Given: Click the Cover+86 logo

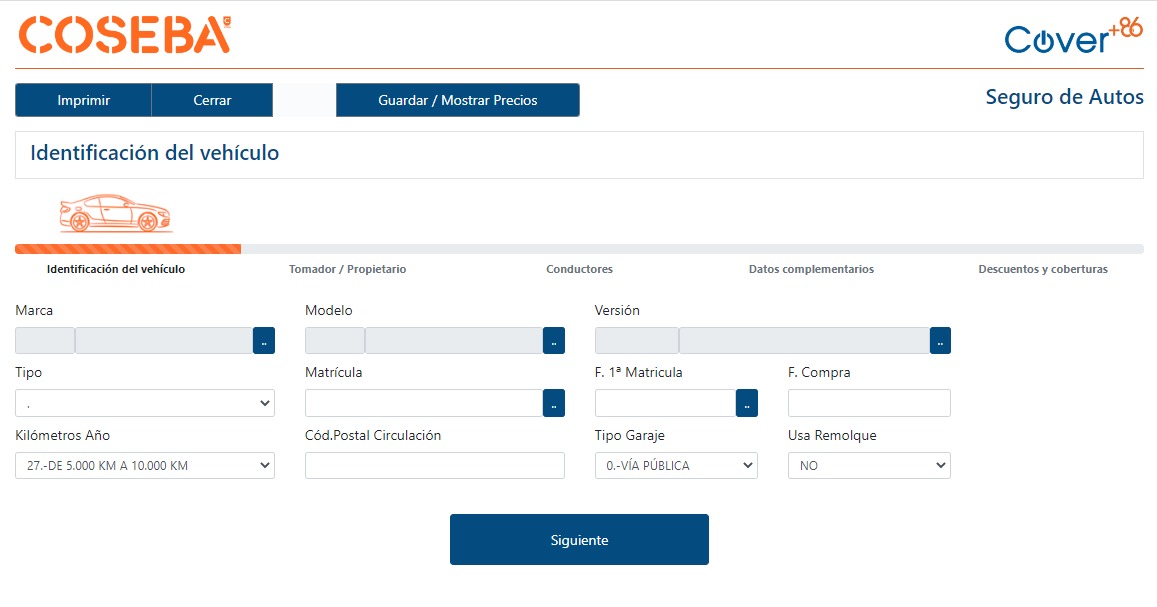Looking at the screenshot, I should tap(1073, 36).
